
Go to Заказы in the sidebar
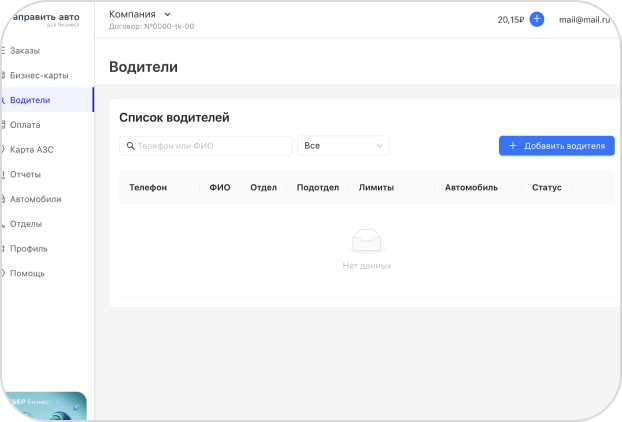coord(25,51)
